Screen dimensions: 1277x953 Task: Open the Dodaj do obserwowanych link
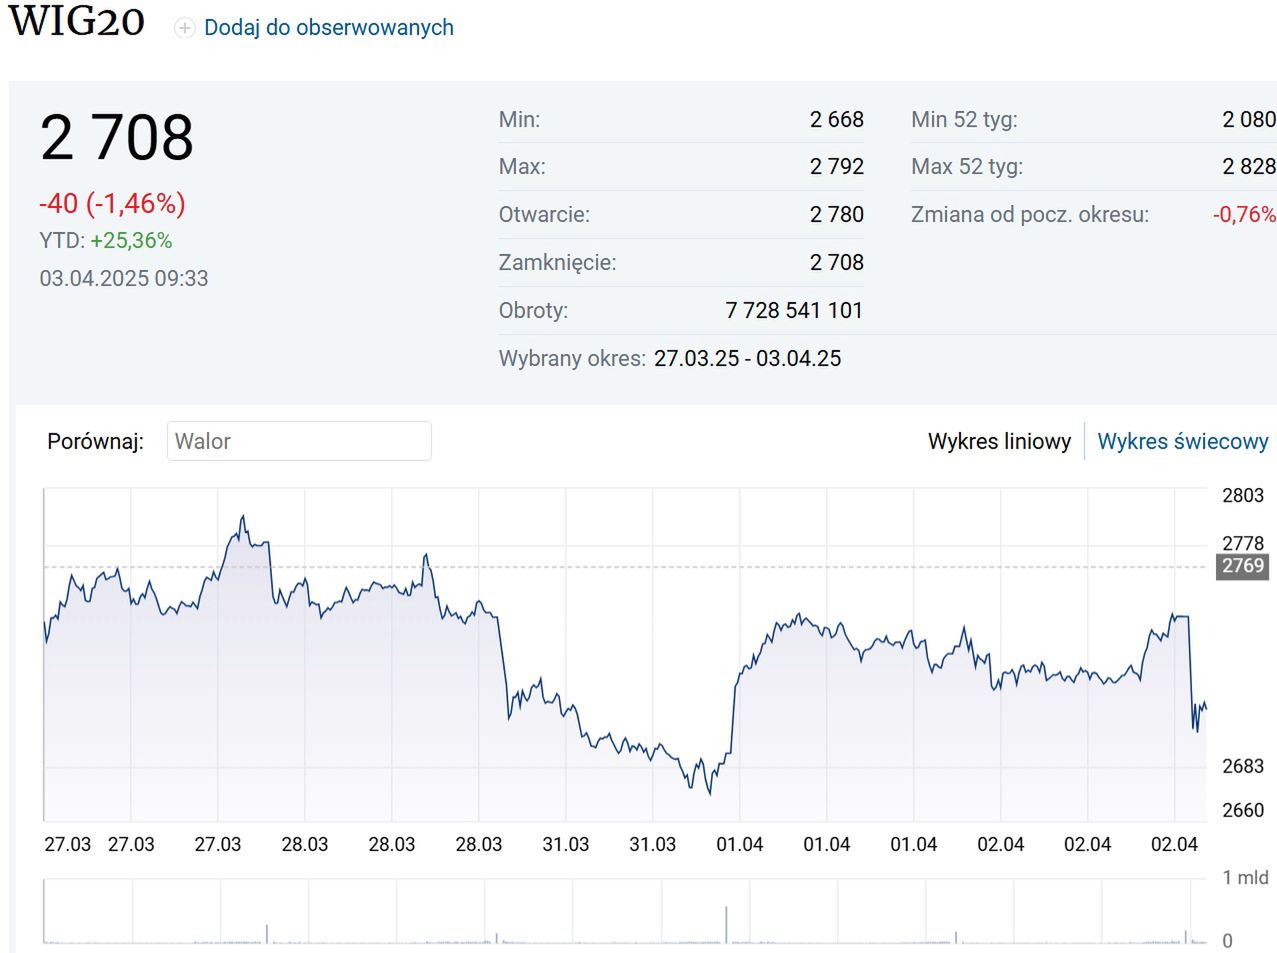(x=328, y=28)
